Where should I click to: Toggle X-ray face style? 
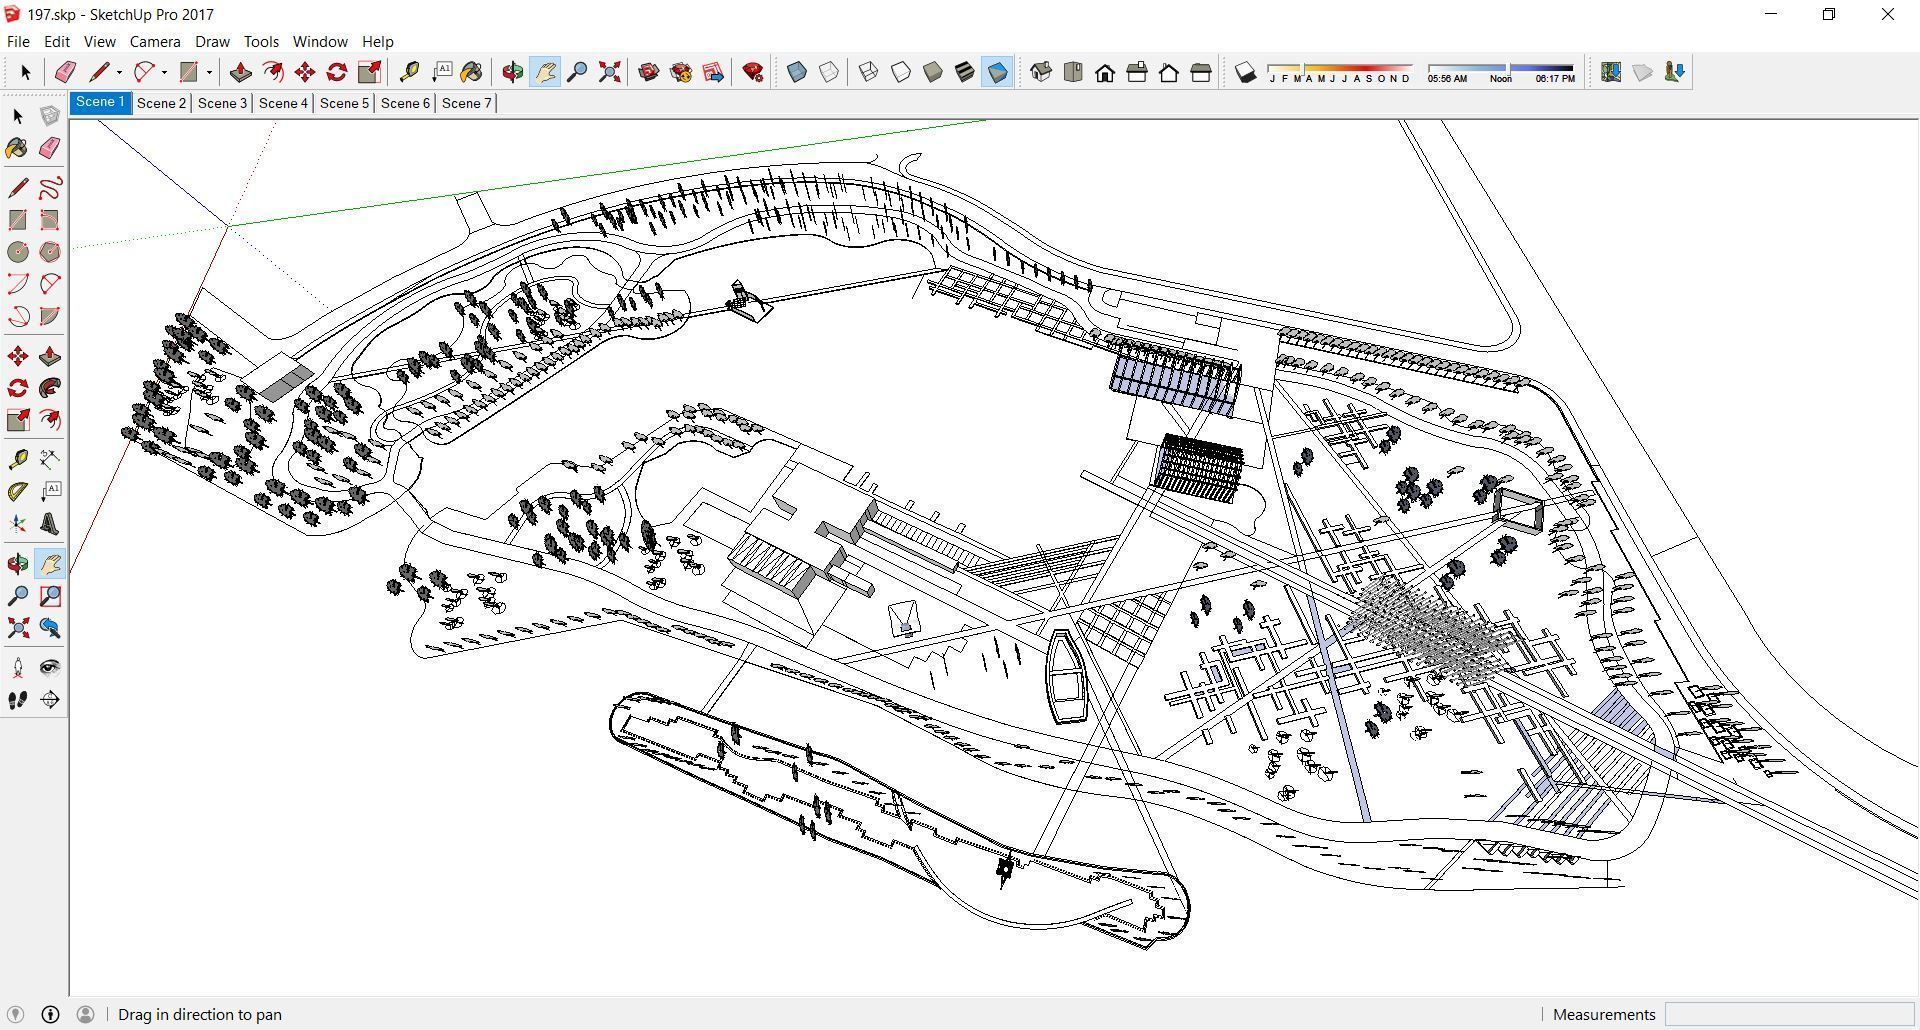tap(797, 72)
